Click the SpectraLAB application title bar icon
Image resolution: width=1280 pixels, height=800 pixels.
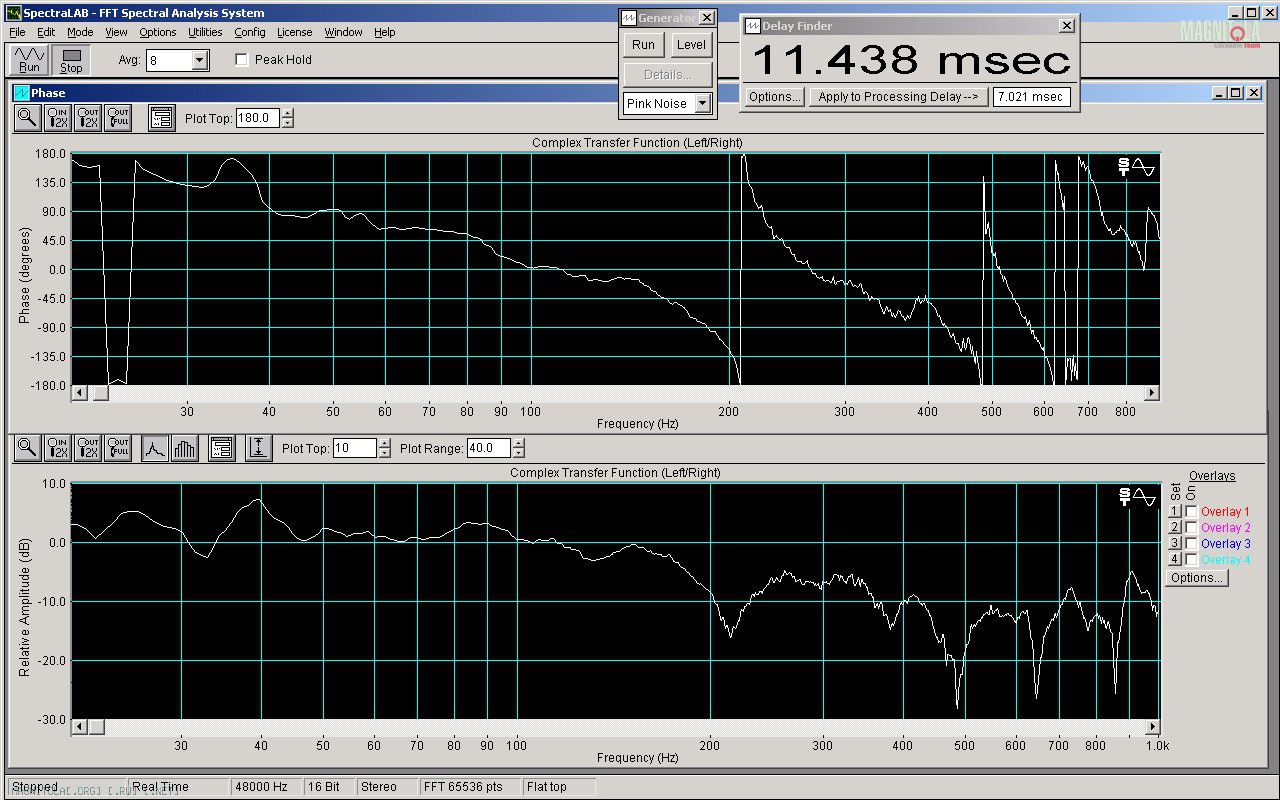coord(13,13)
